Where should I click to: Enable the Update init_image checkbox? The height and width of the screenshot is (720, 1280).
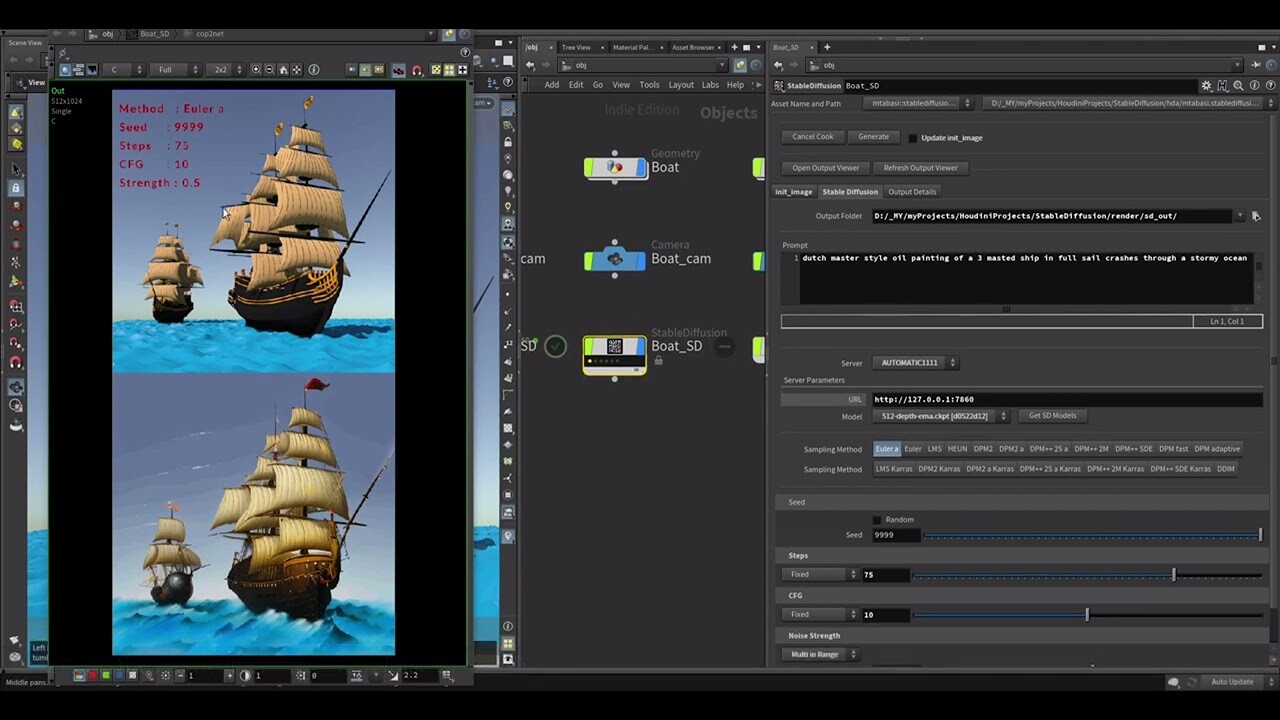913,137
